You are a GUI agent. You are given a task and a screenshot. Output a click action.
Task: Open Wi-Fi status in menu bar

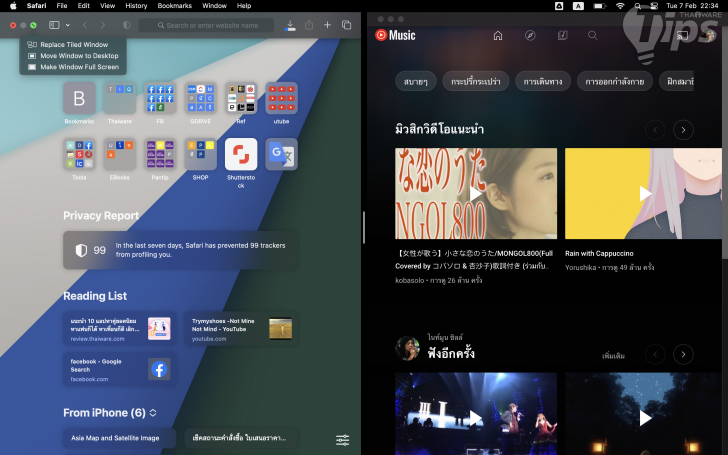click(620, 6)
